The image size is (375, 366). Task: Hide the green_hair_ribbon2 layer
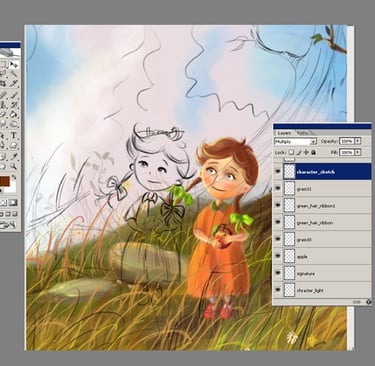278,205
